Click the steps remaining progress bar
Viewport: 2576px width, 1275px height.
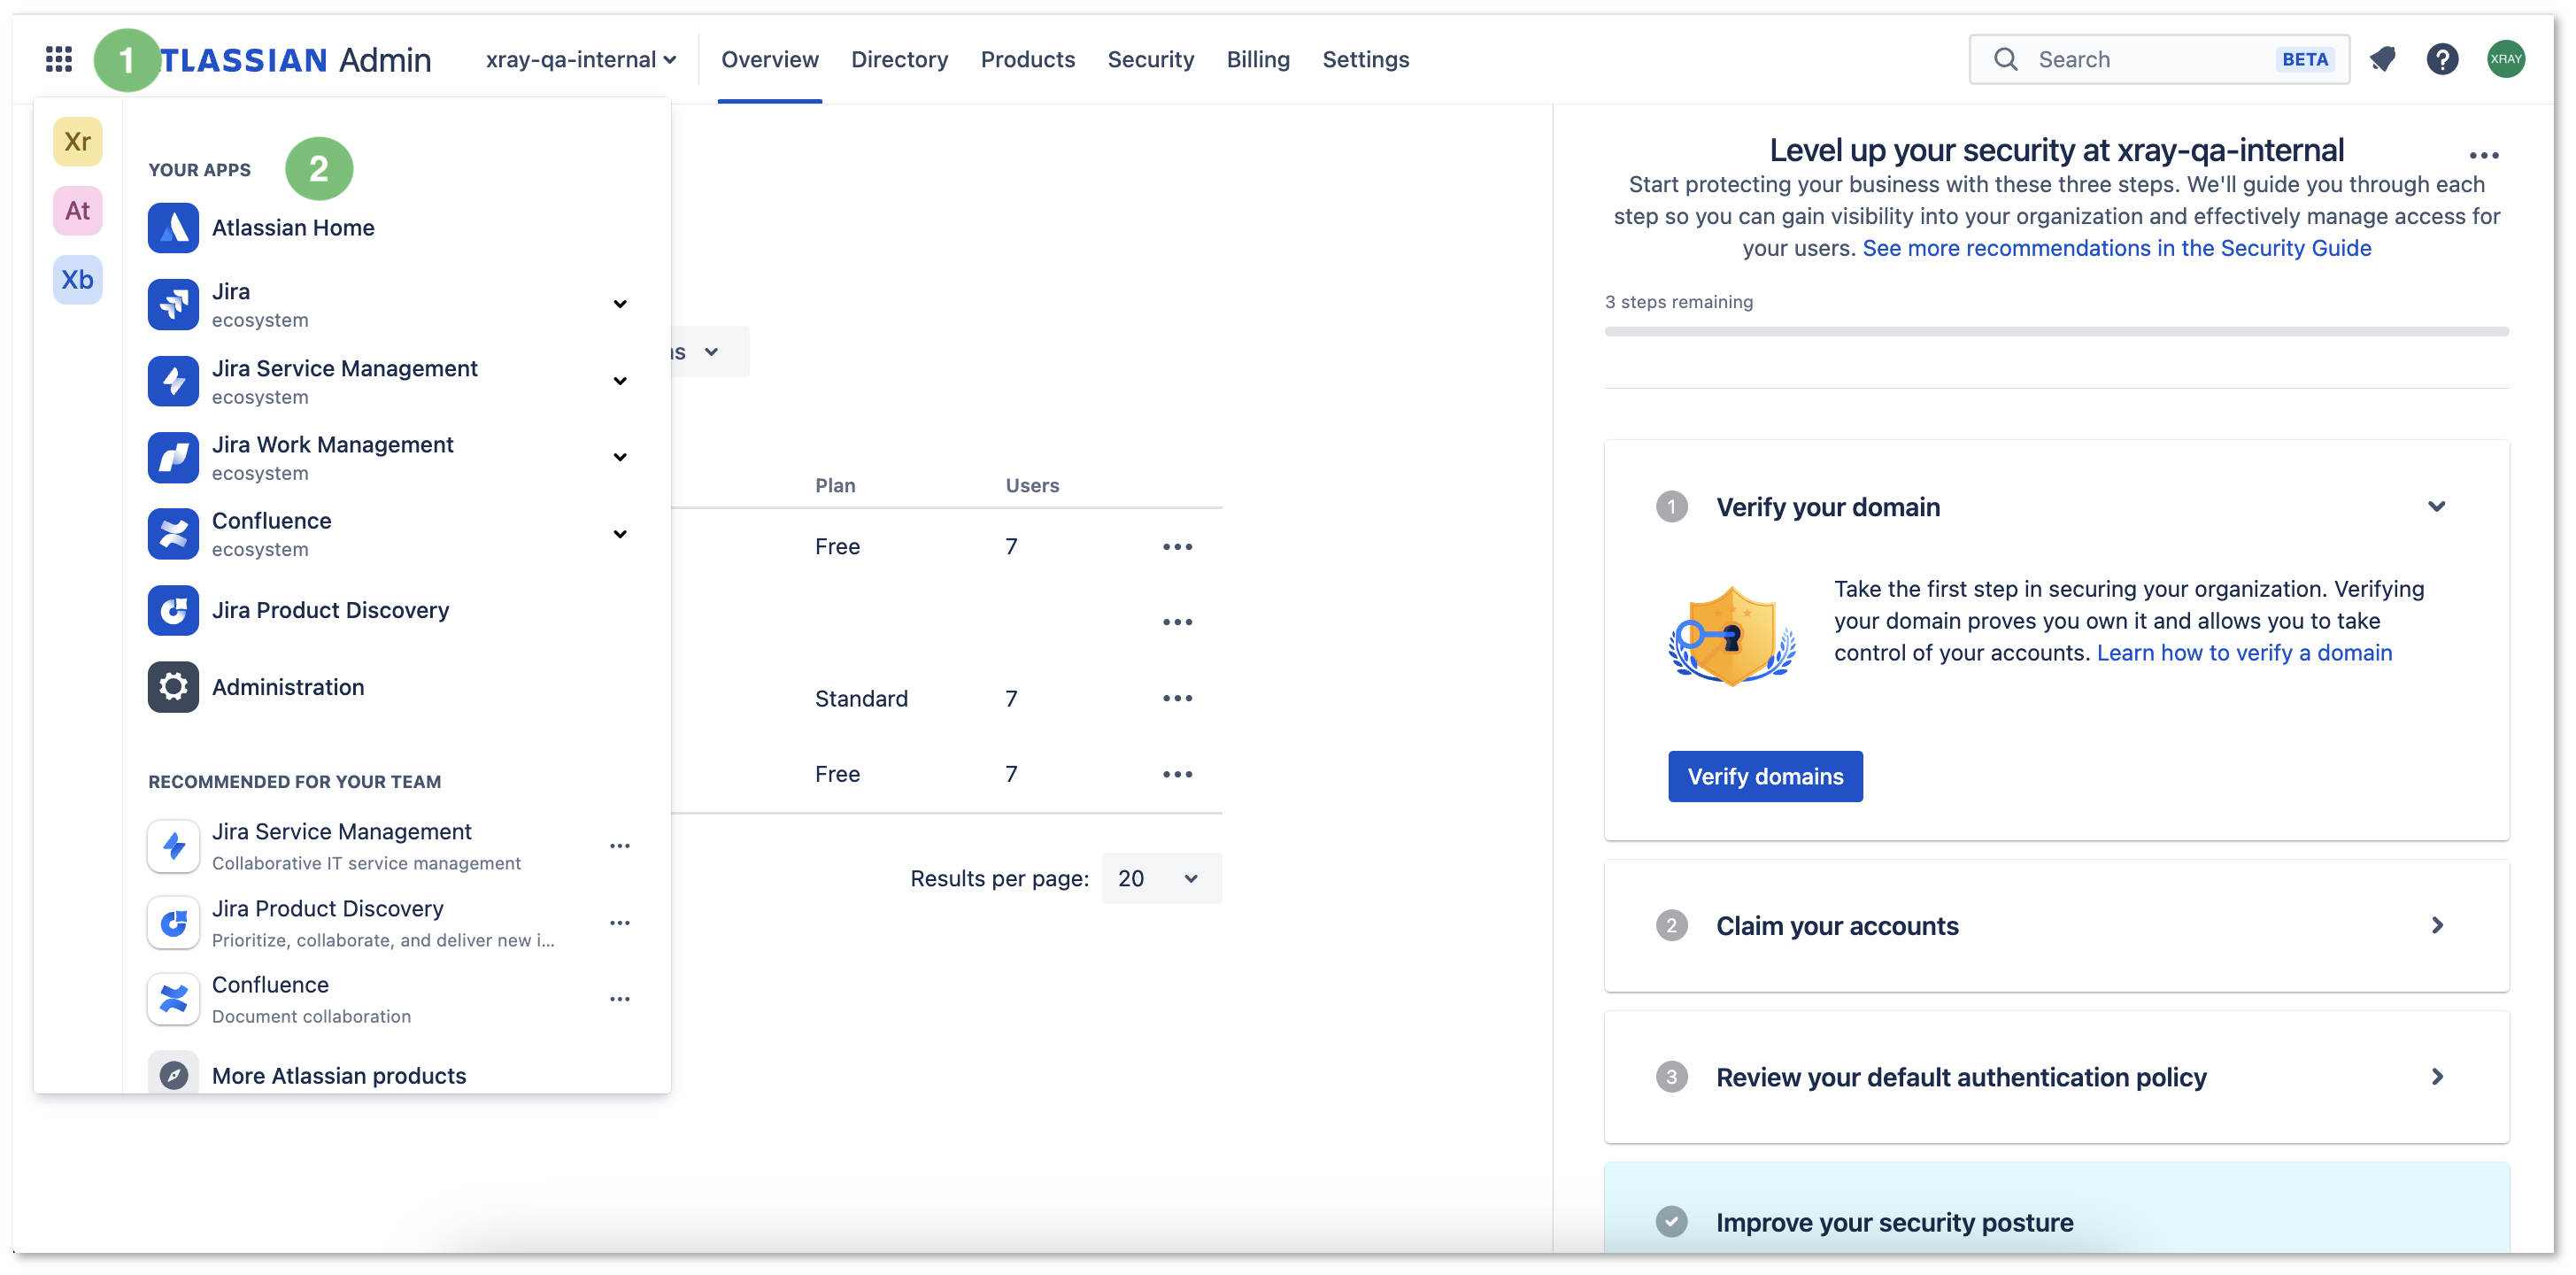(x=2056, y=331)
